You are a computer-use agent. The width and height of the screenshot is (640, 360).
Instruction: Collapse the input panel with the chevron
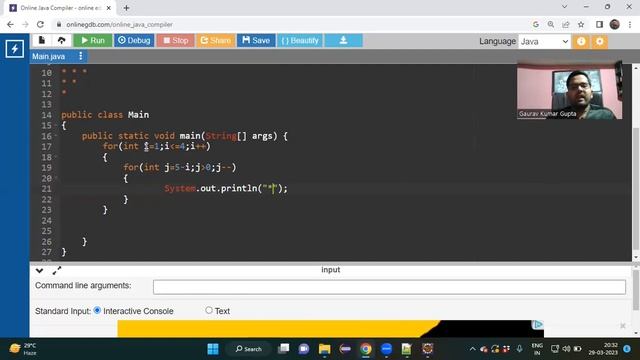pos(39,270)
